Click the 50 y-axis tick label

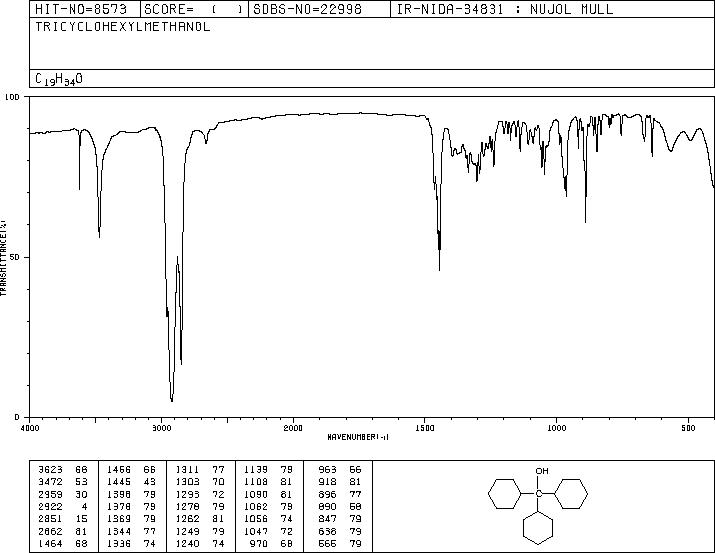pos(15,257)
